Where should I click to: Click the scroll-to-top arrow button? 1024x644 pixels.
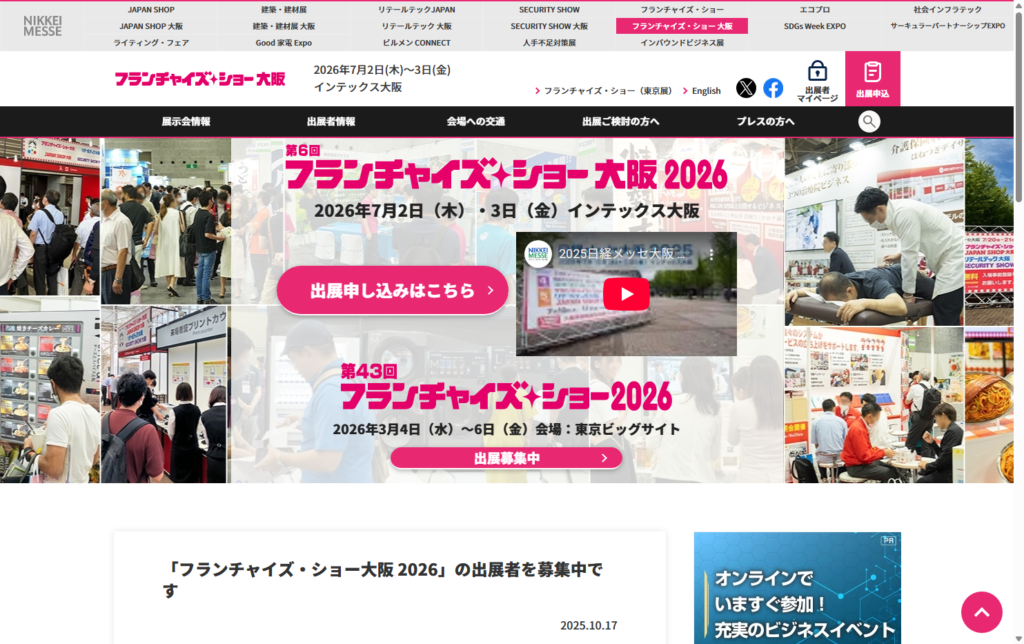coord(981,612)
